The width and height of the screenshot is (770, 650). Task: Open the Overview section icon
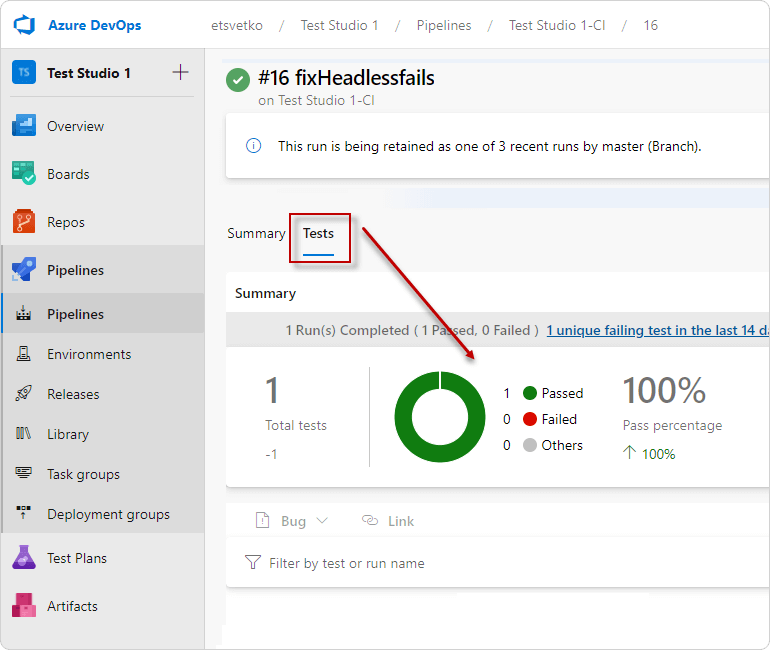tap(24, 126)
